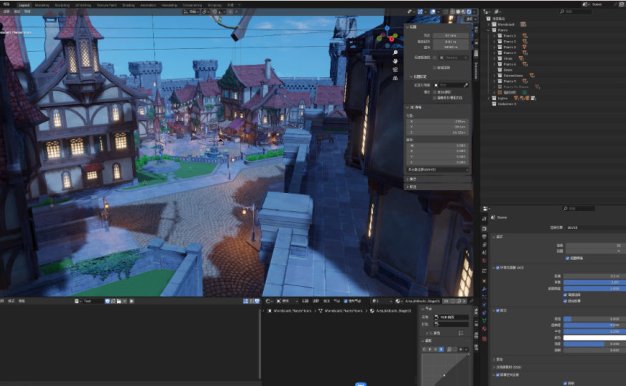Switch perspective/orthographic with the grid gizmo icon
The height and width of the screenshot is (386, 626).
coord(395,78)
